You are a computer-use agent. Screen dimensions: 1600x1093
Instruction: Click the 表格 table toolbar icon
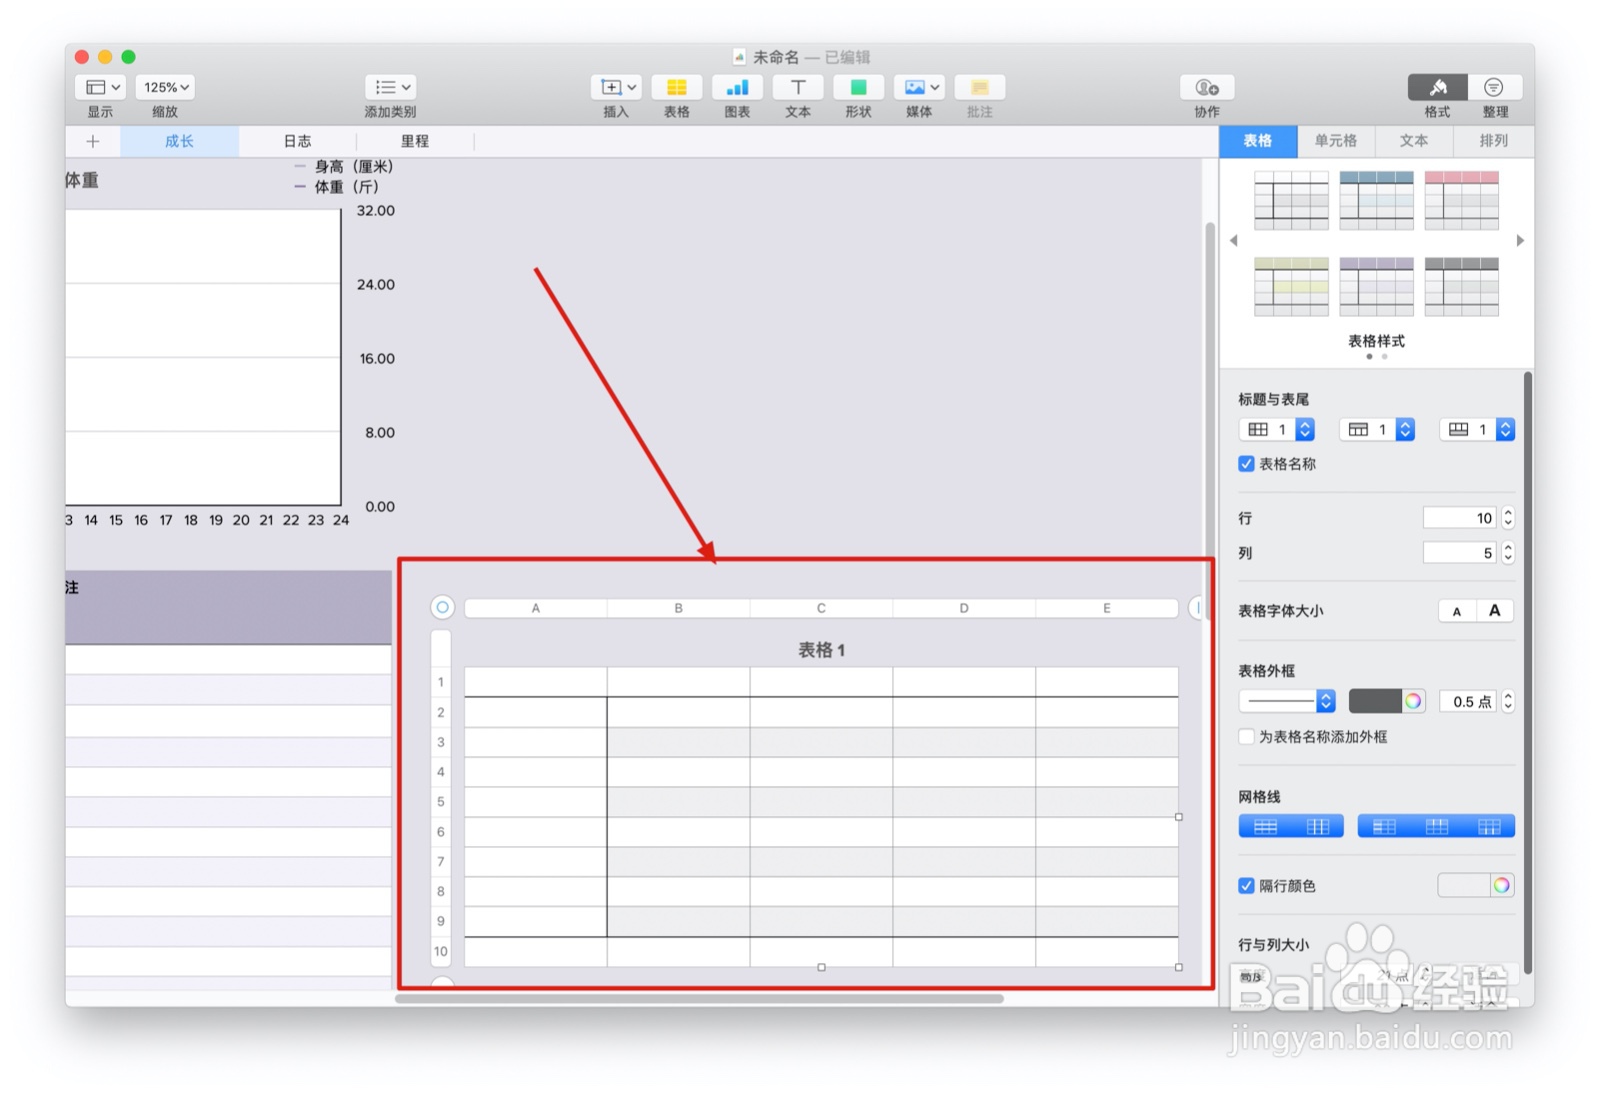coord(677,87)
